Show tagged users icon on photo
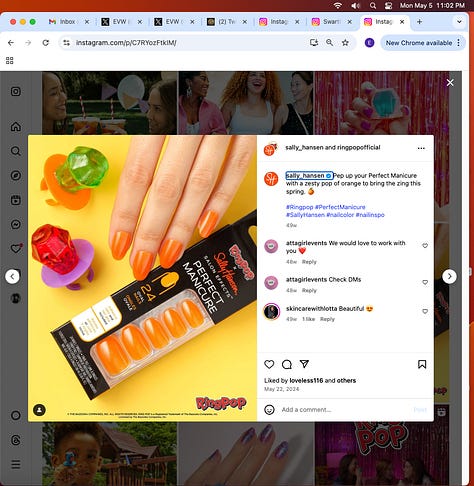474x486 pixels. tap(39, 410)
